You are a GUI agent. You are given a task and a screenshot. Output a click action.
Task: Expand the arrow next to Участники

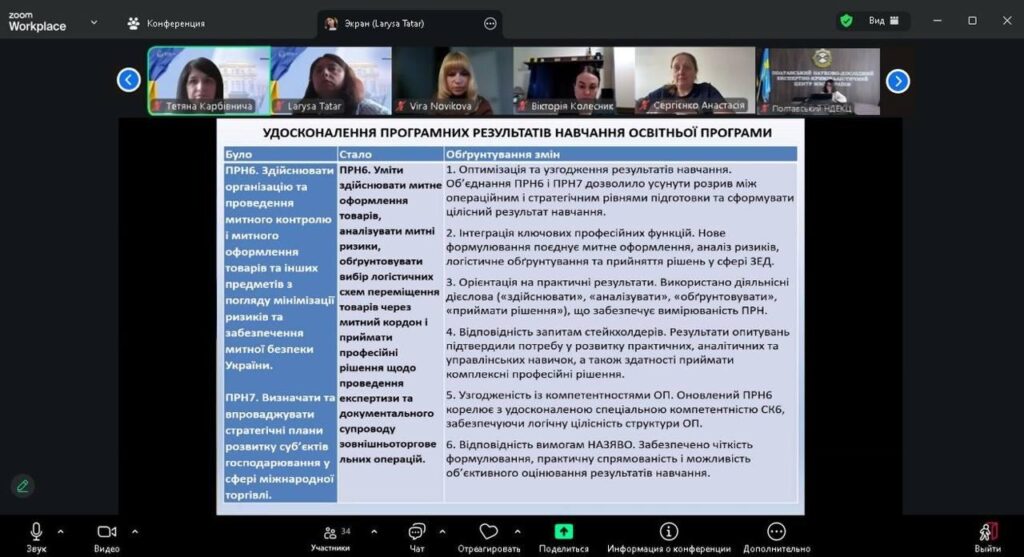(x=374, y=531)
